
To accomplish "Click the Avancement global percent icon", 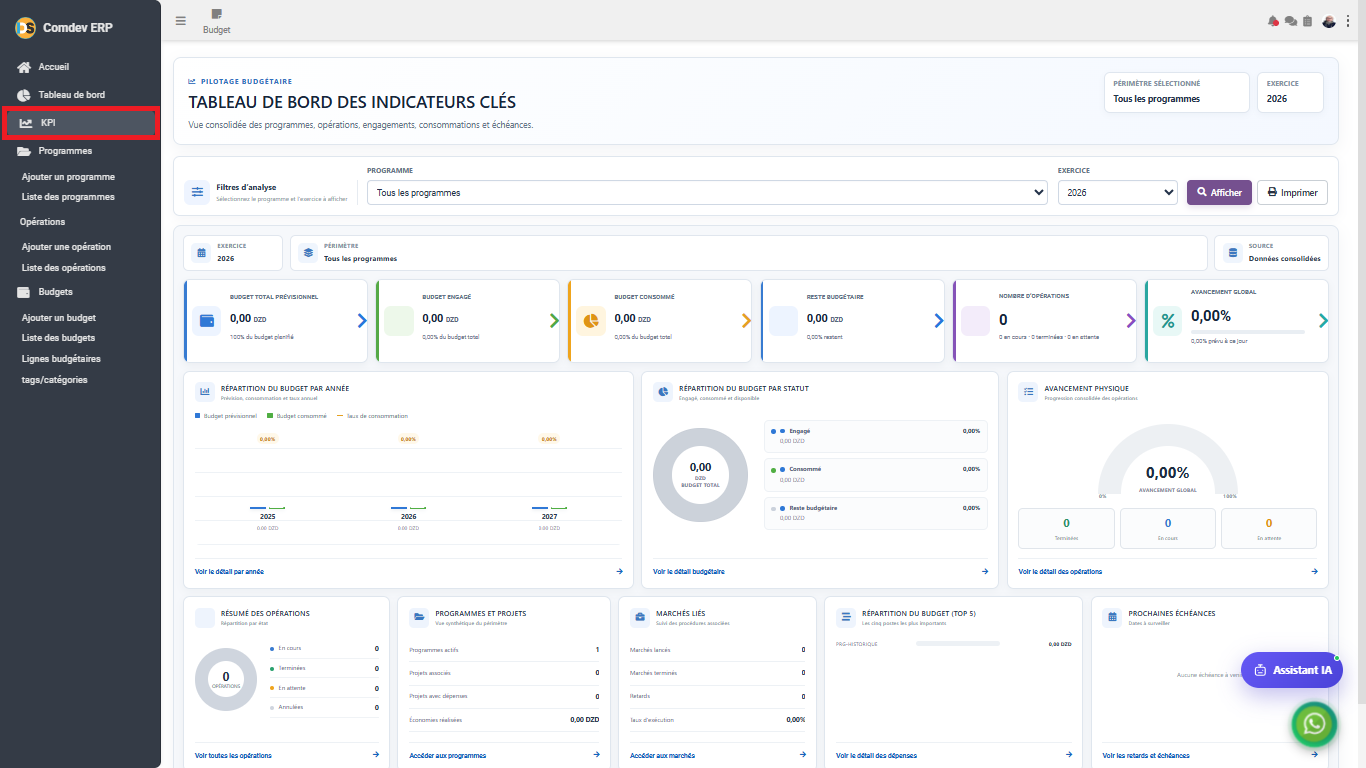I will [1167, 321].
